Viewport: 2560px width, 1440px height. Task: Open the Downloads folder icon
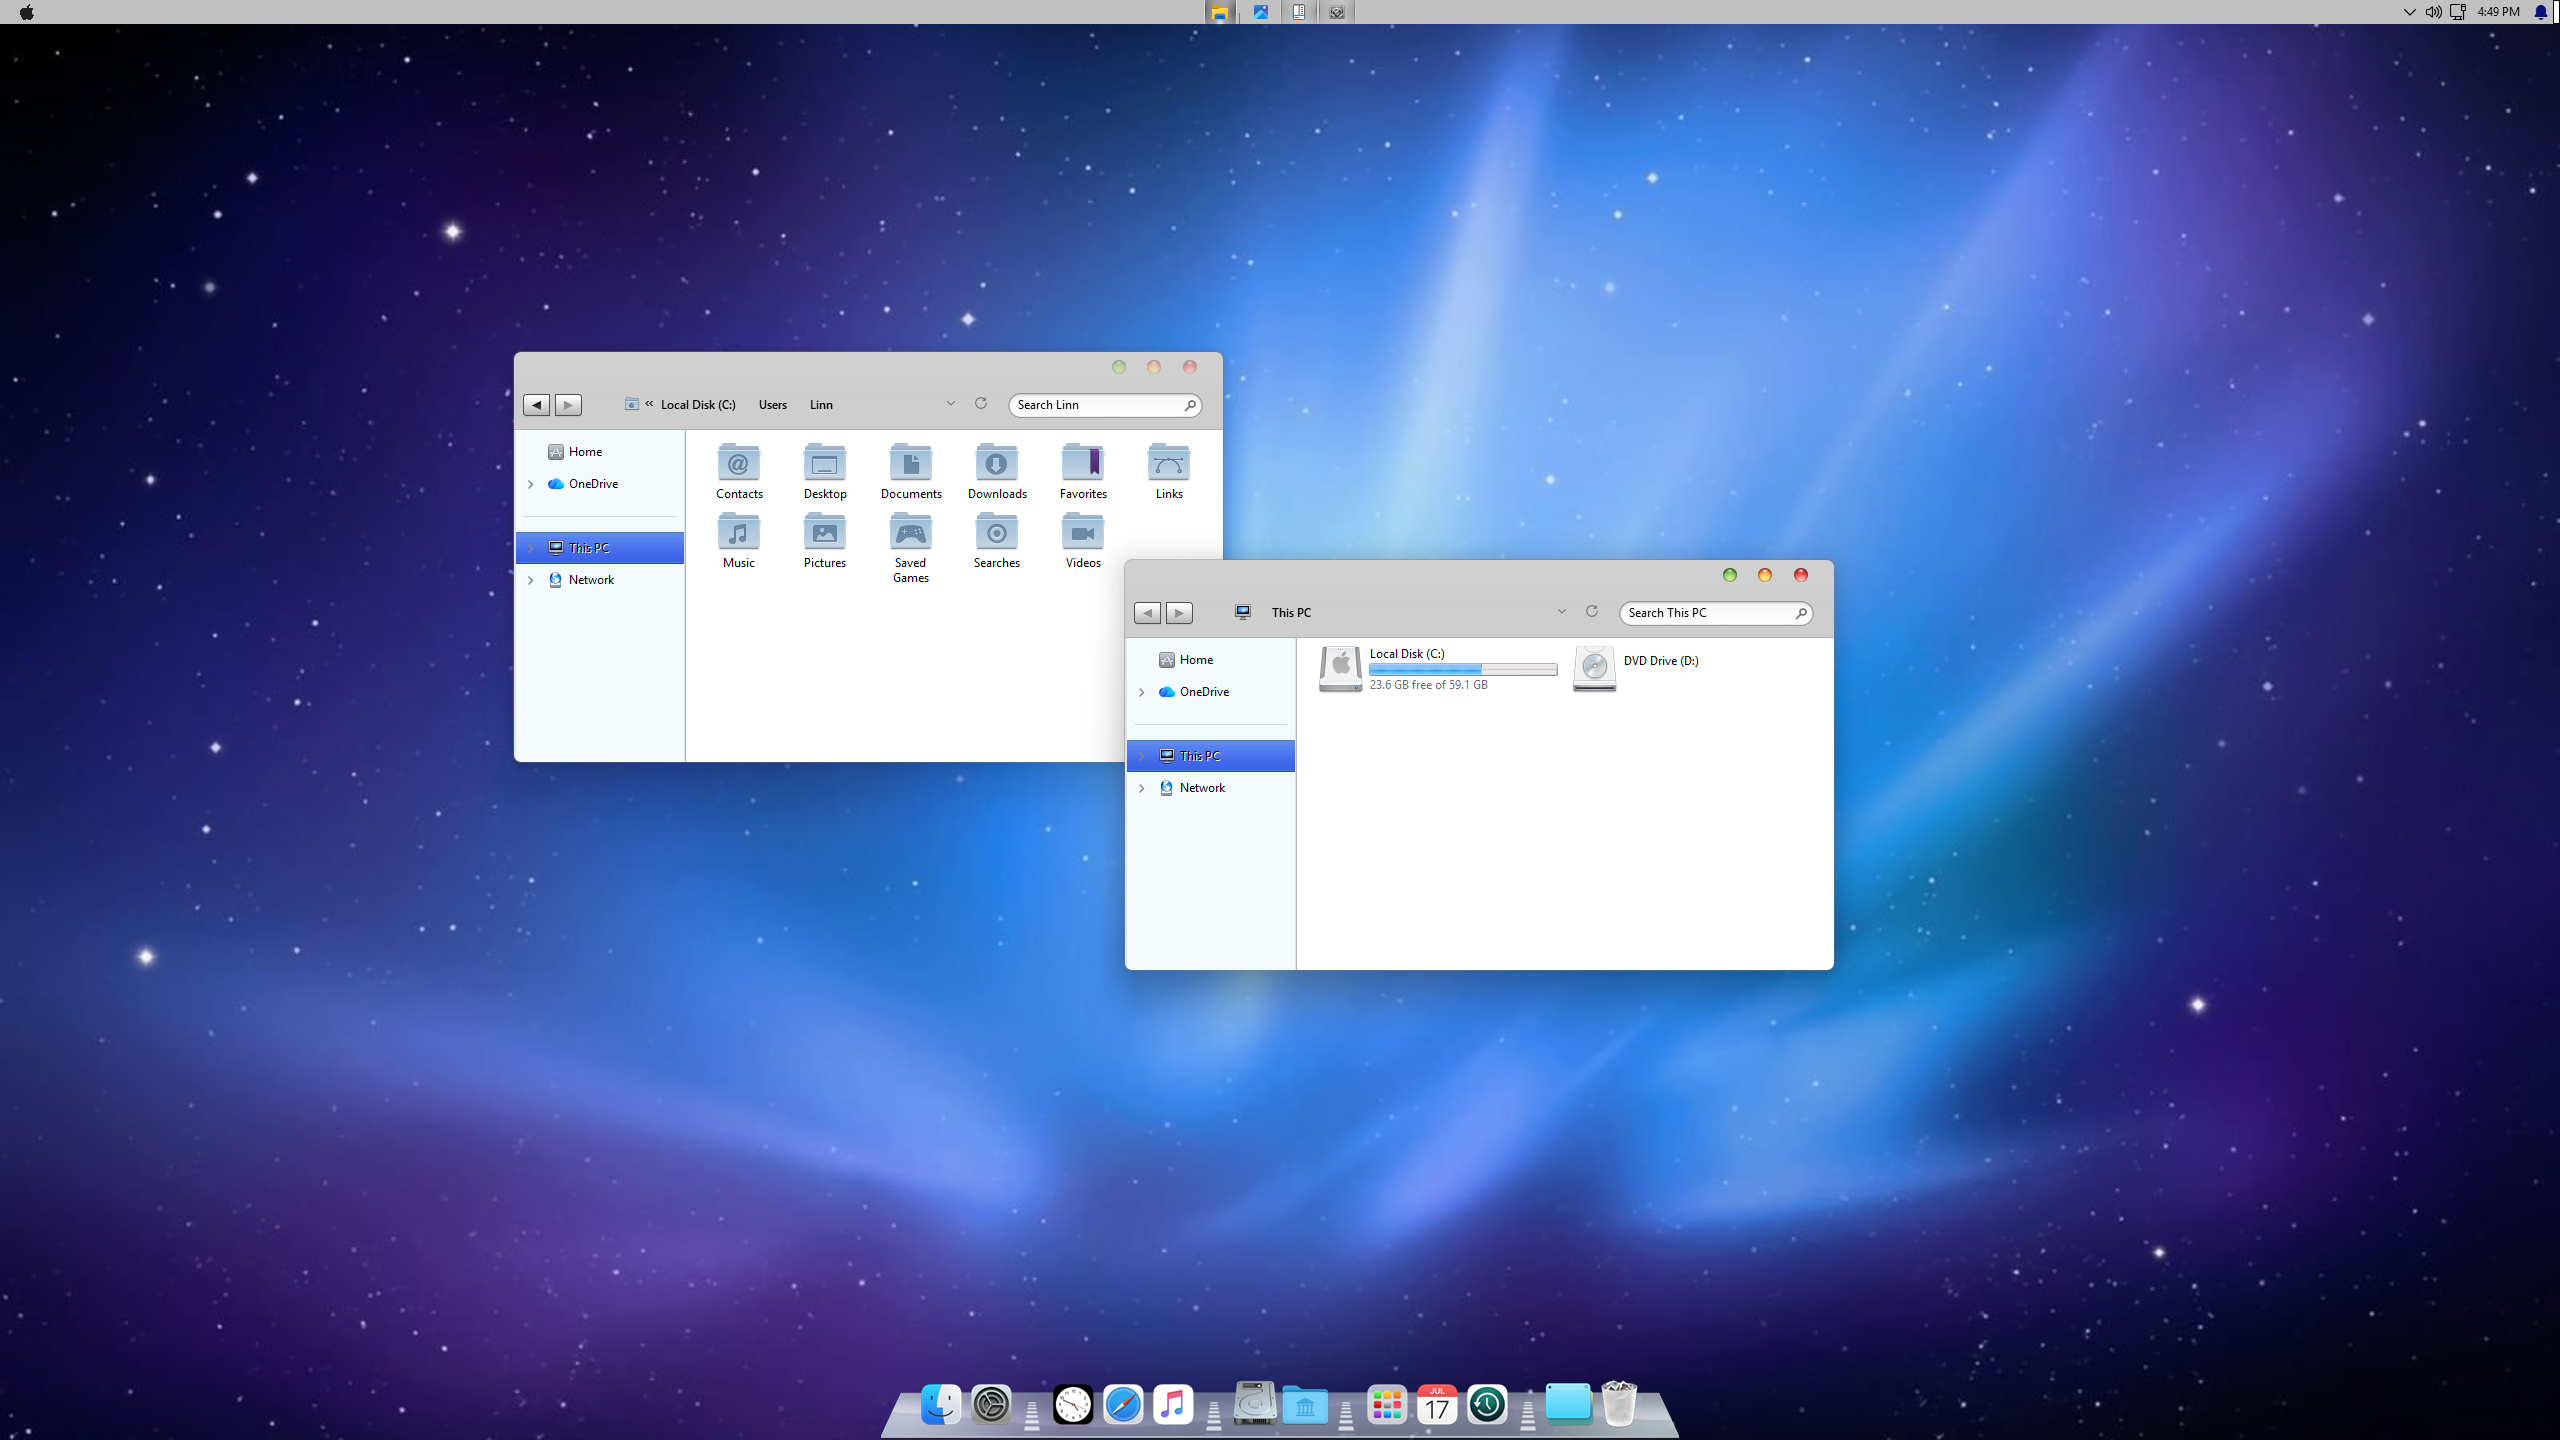pyautogui.click(x=996, y=465)
